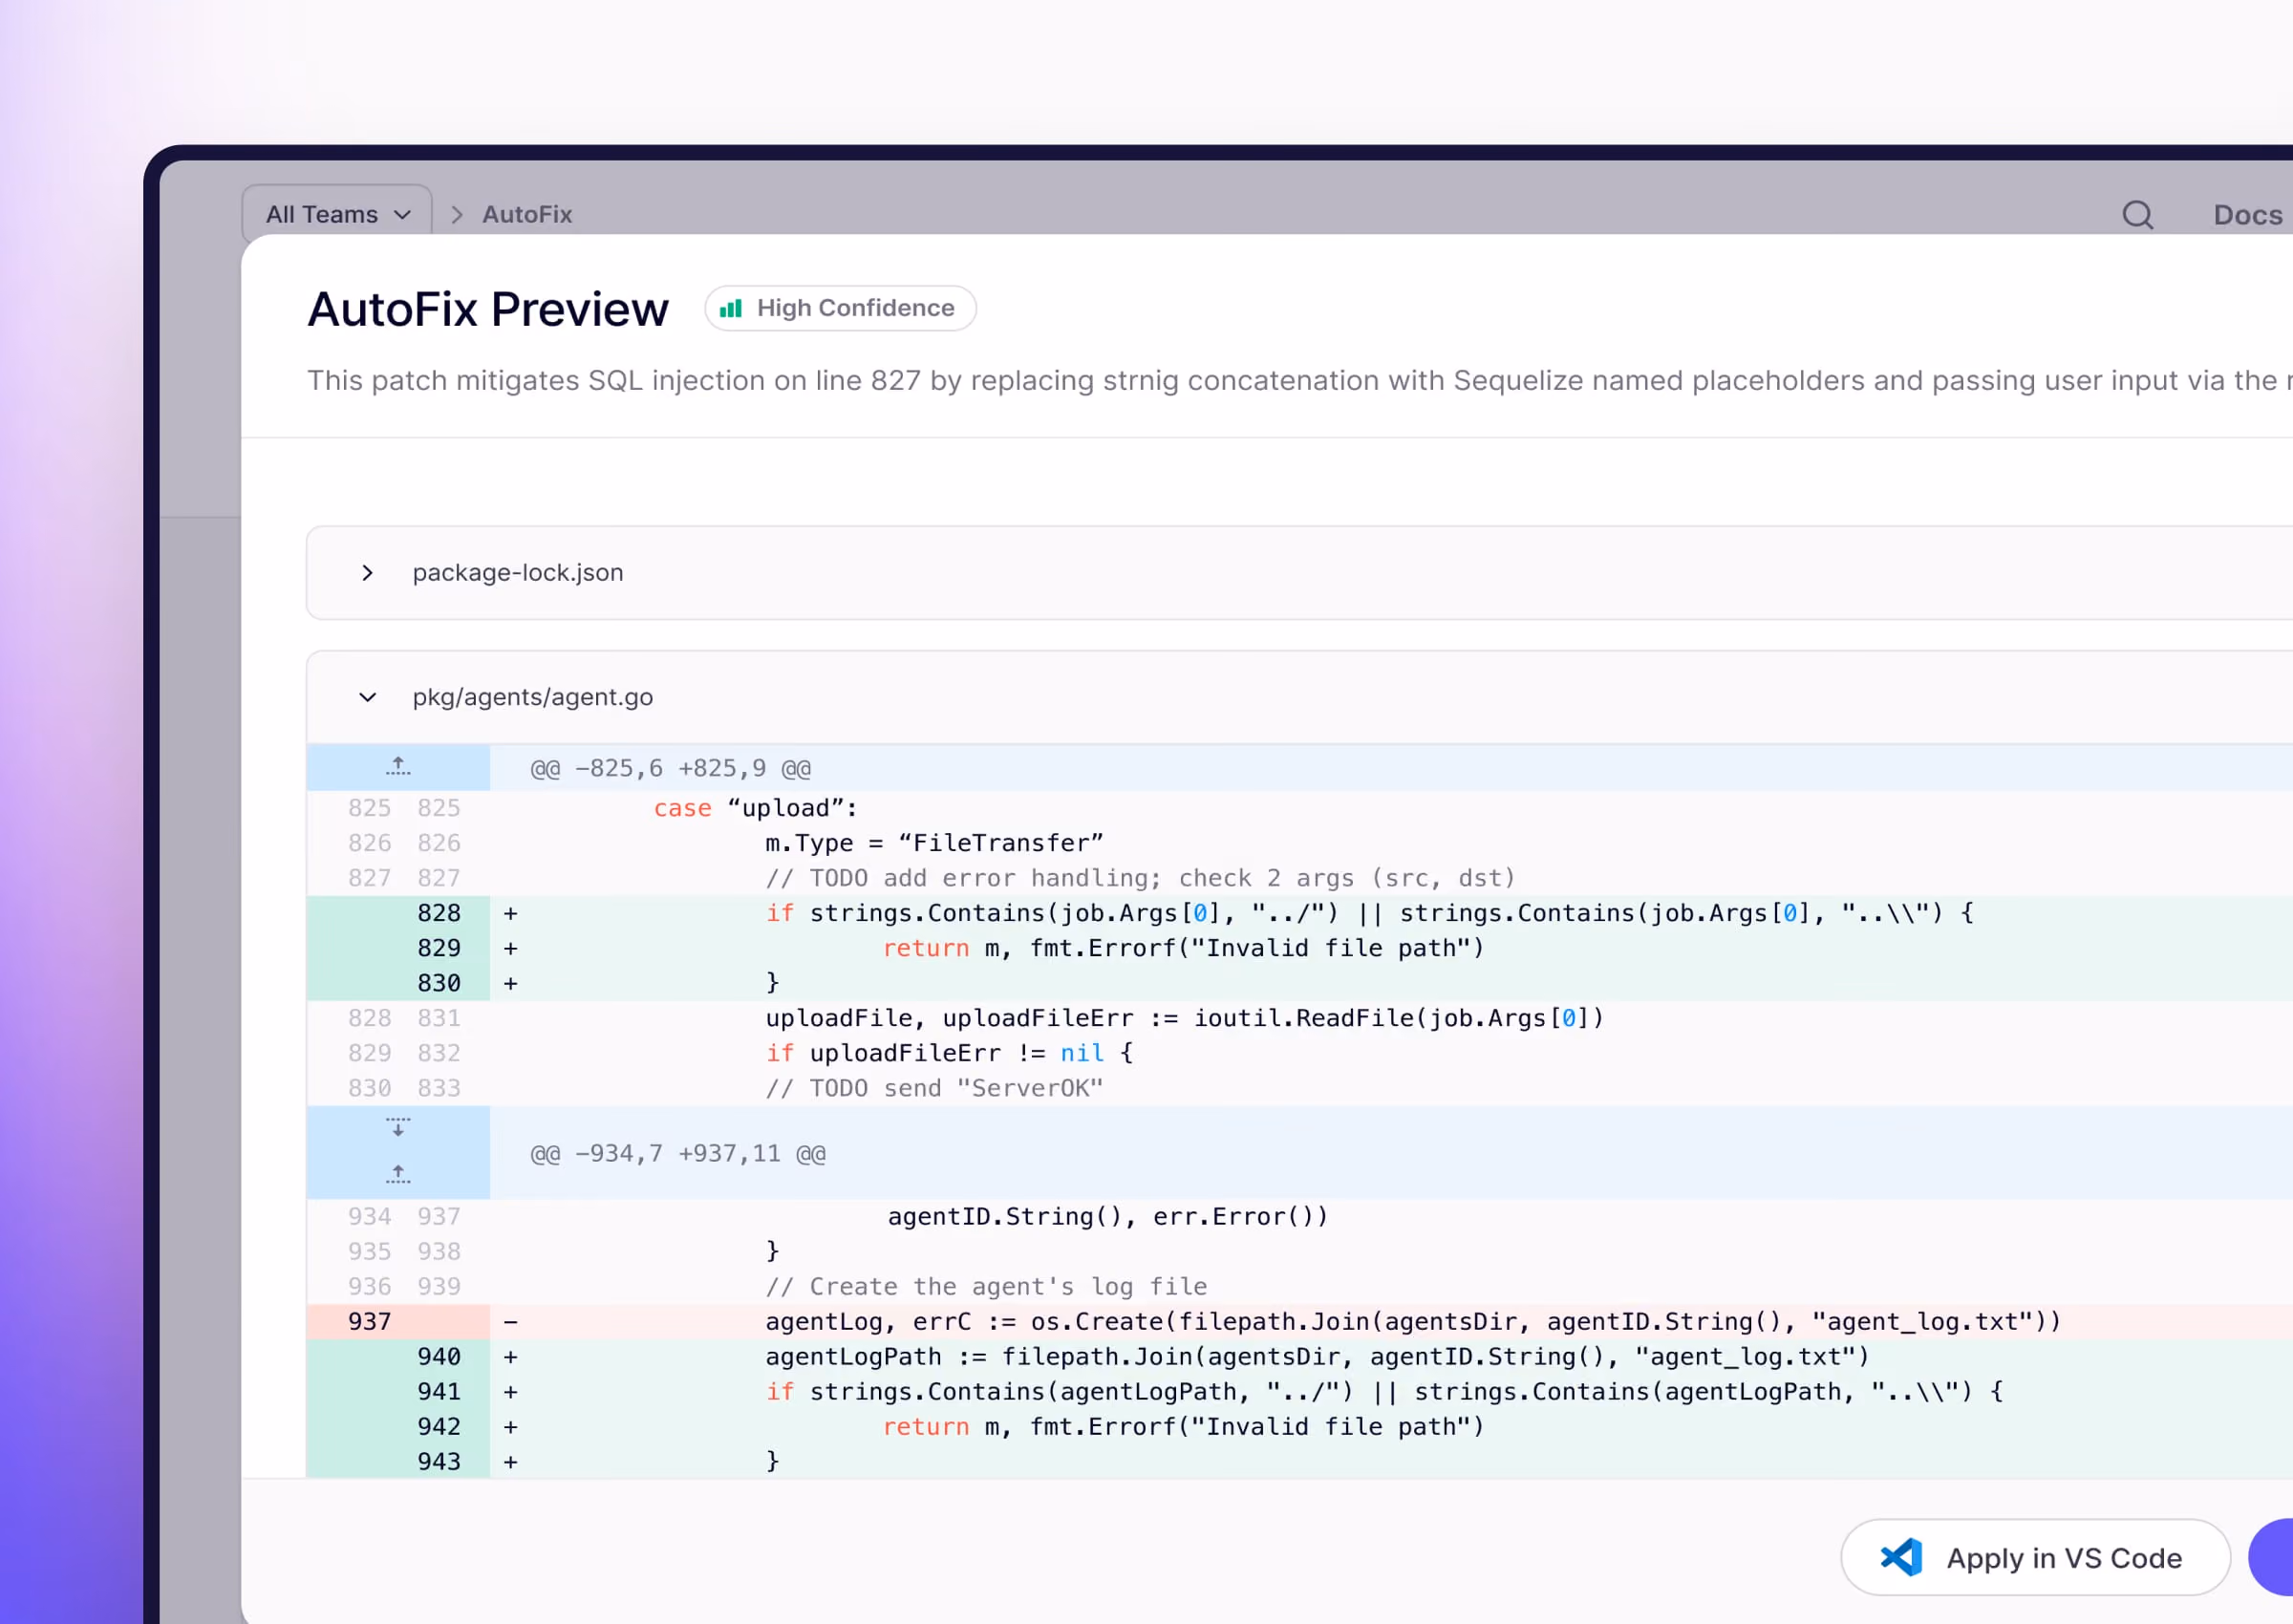Viewport: 2293px width, 1624px height.
Task: Click Apply in VS Code button
Action: tap(2035, 1557)
